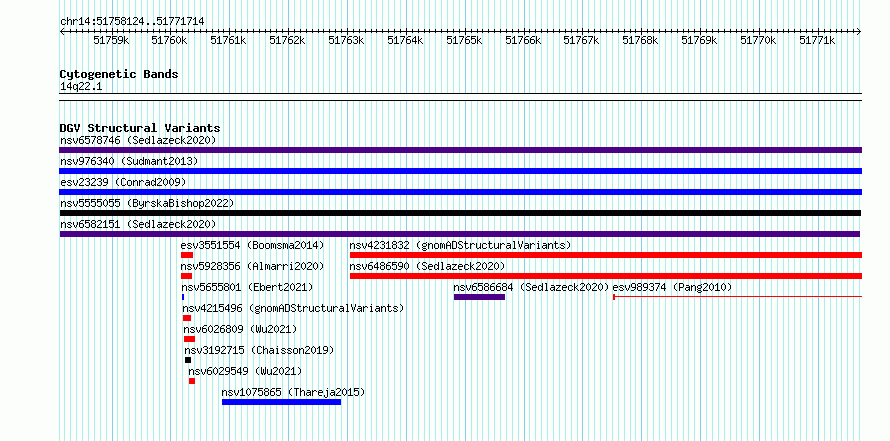This screenshot has height=441, width=890.
Task: Select the nsv6578746 purple variant bar
Action: (x=460, y=150)
